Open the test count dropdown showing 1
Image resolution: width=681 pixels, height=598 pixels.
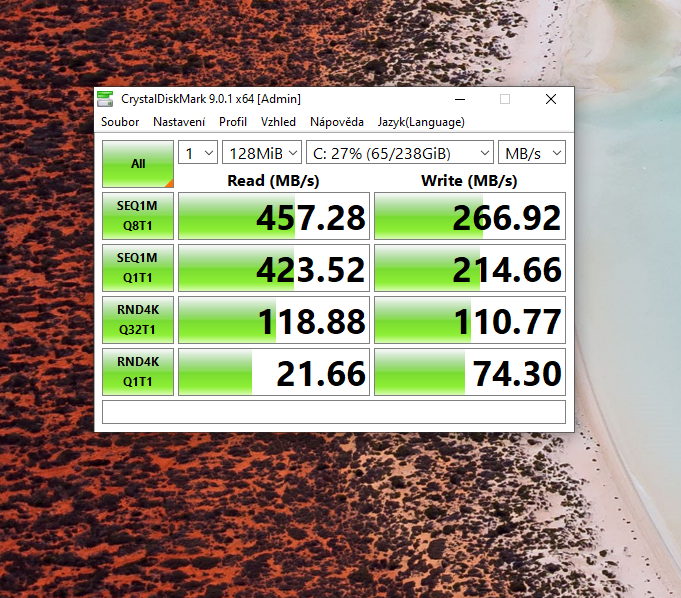pyautogui.click(x=198, y=152)
